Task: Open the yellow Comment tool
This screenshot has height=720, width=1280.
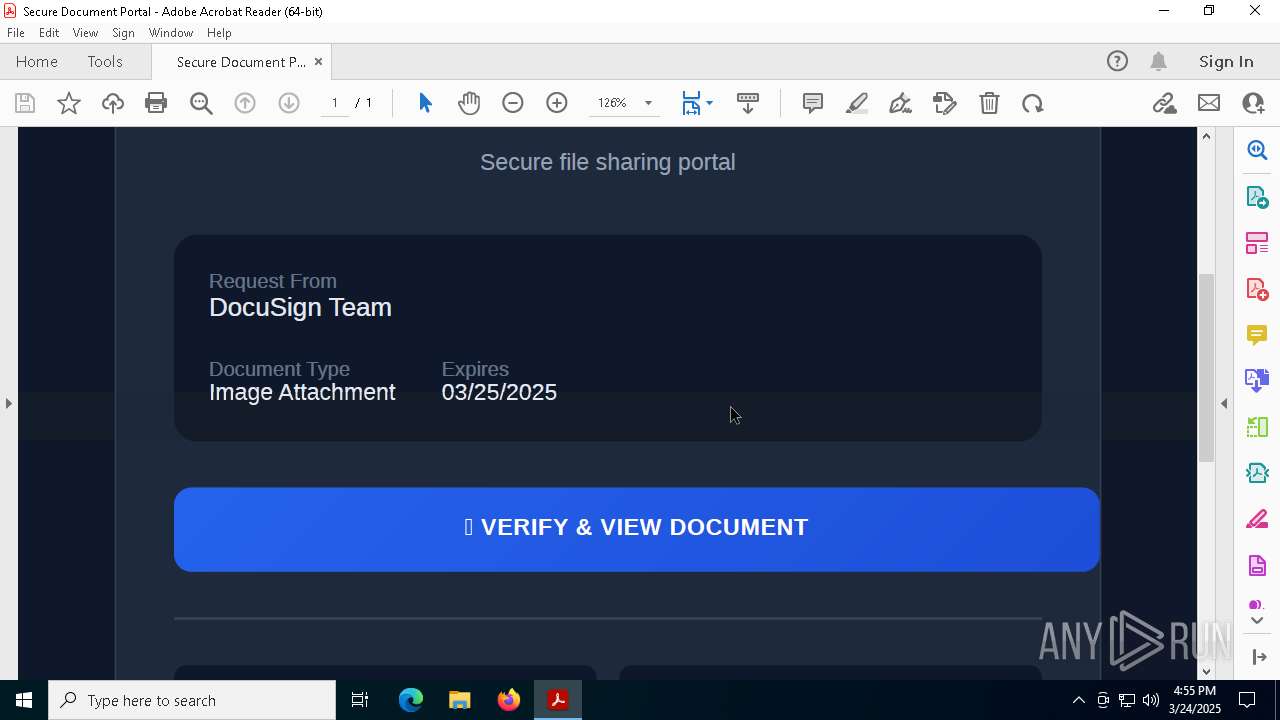Action: pos(1257,335)
